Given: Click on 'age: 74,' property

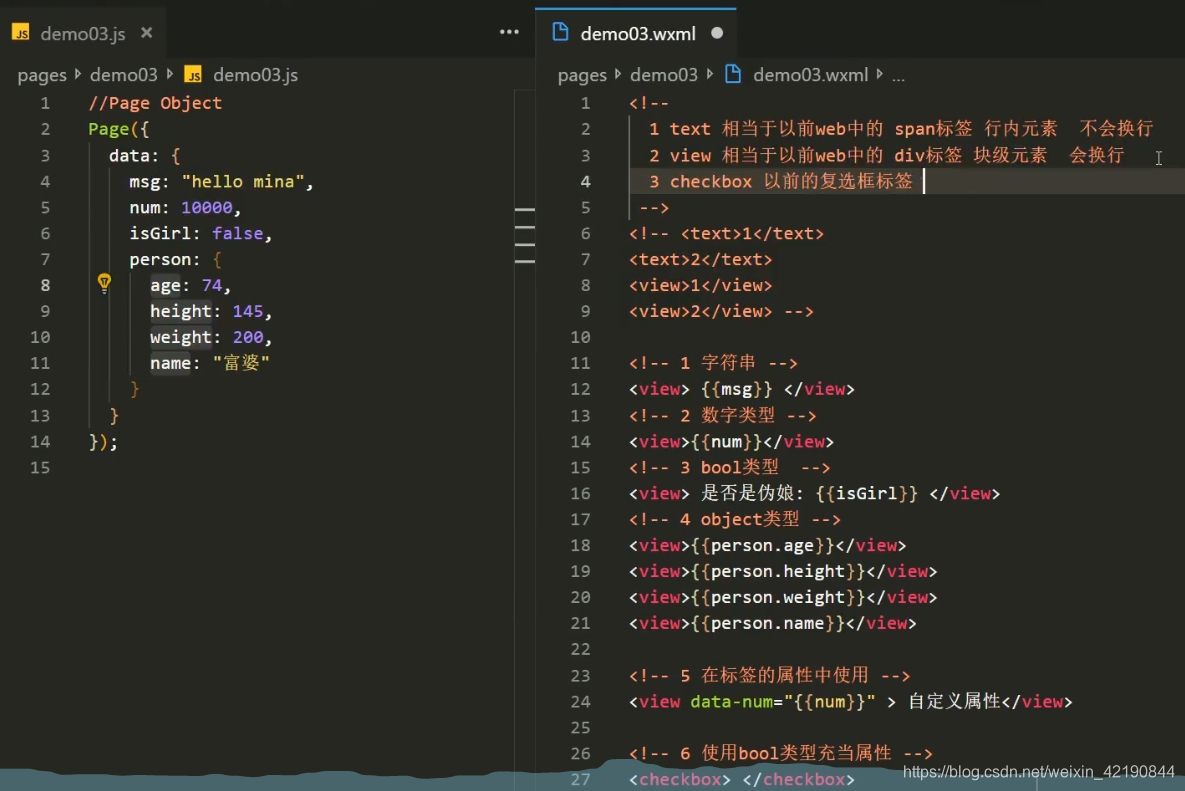Looking at the screenshot, I should [190, 285].
